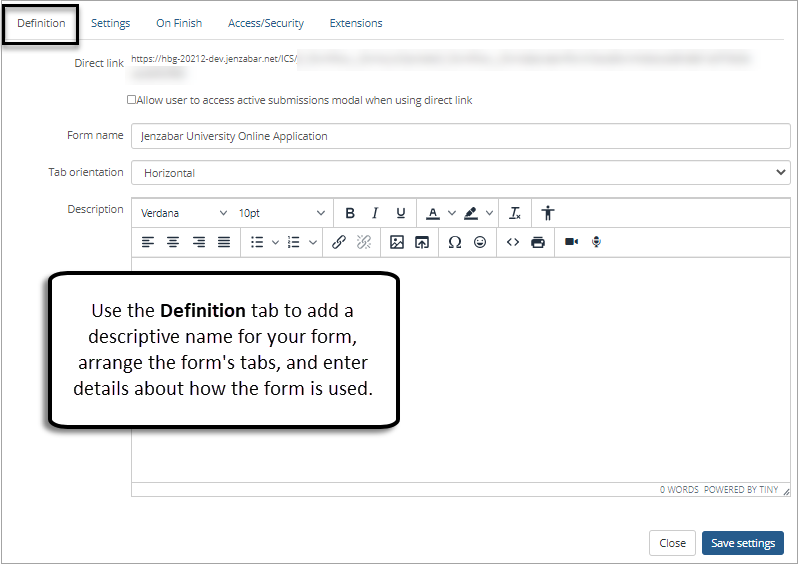Open the special character (Omega) tool

click(454, 242)
